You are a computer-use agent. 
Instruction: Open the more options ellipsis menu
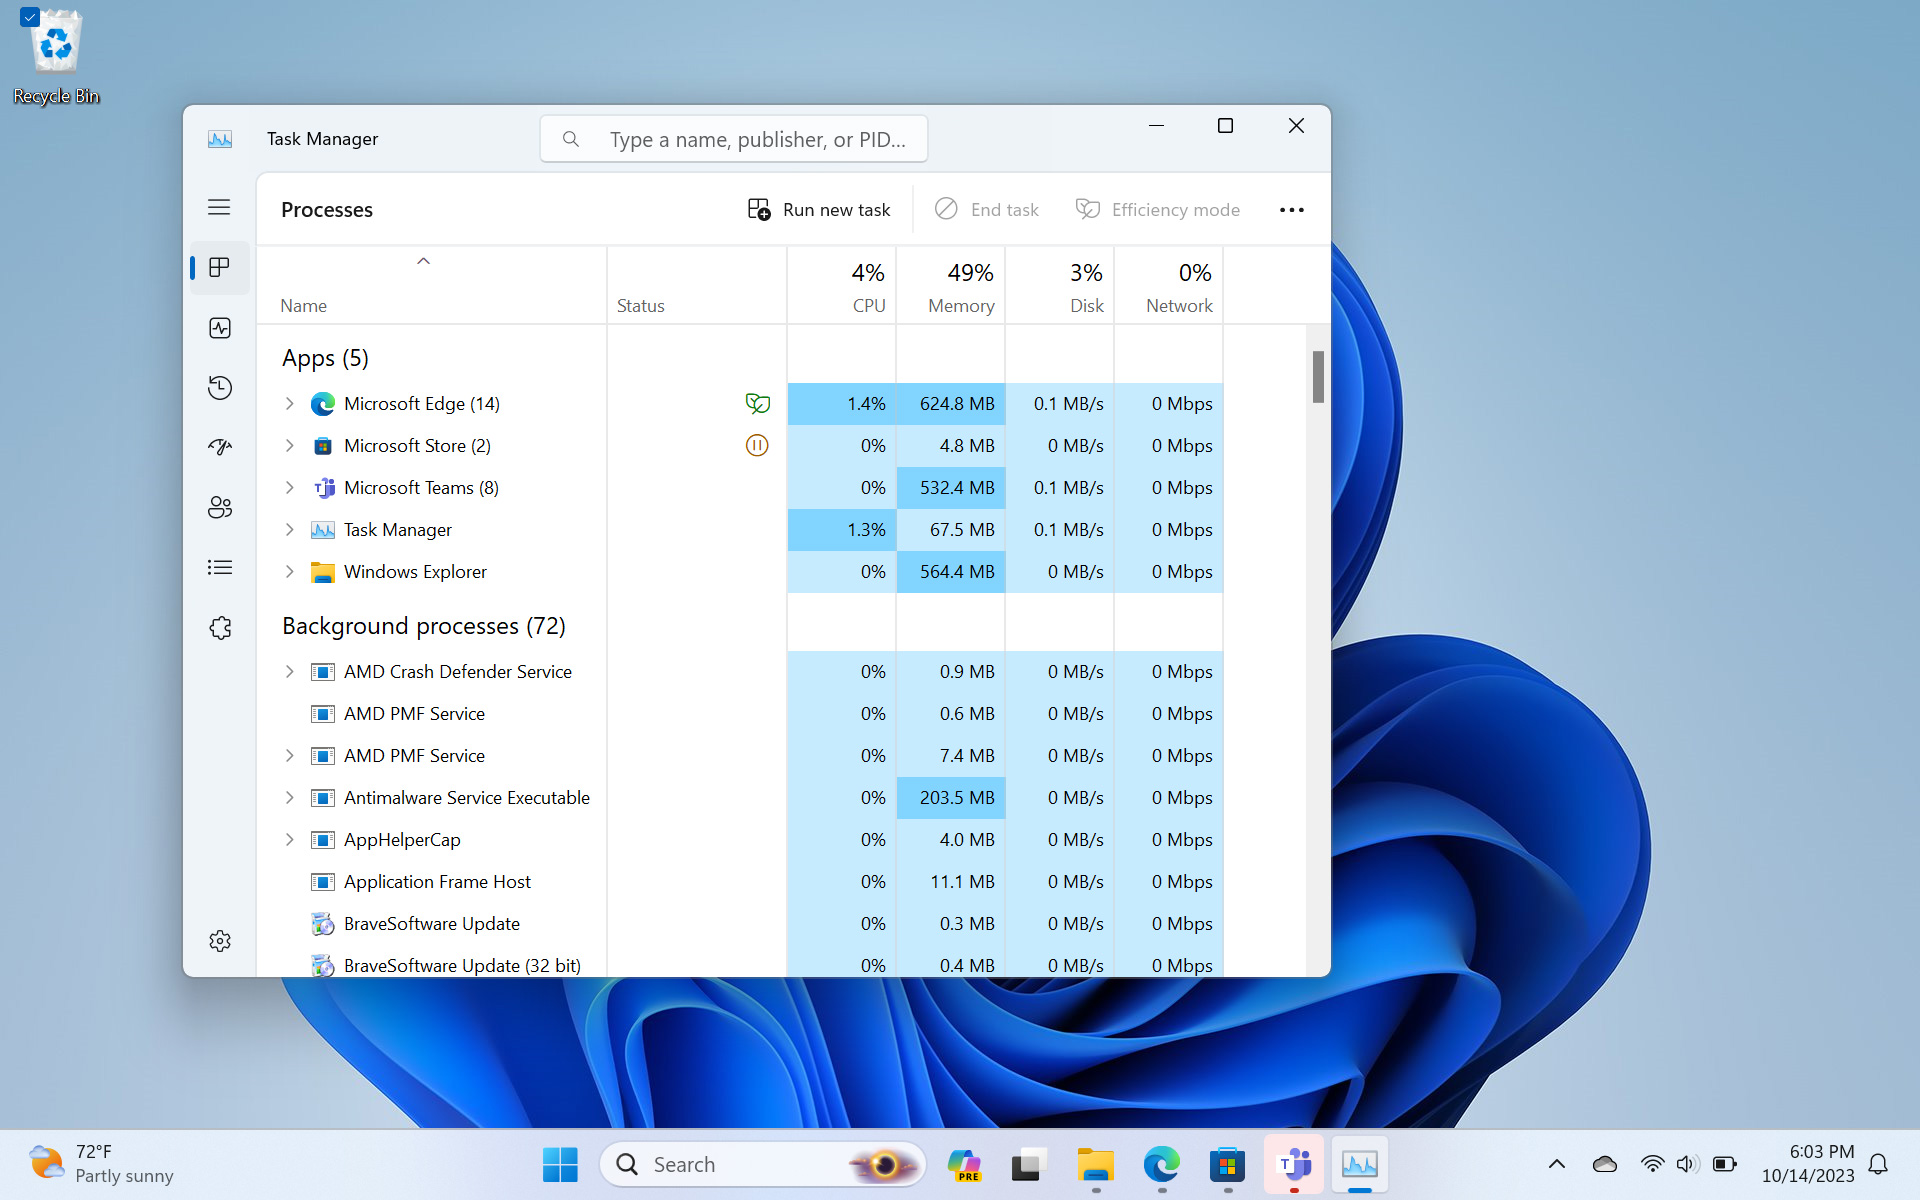[x=1291, y=210]
